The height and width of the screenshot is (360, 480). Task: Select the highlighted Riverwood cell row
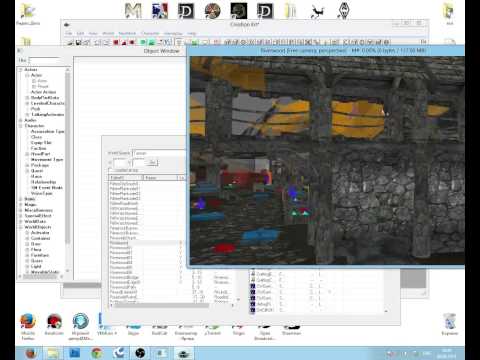[x=147, y=243]
